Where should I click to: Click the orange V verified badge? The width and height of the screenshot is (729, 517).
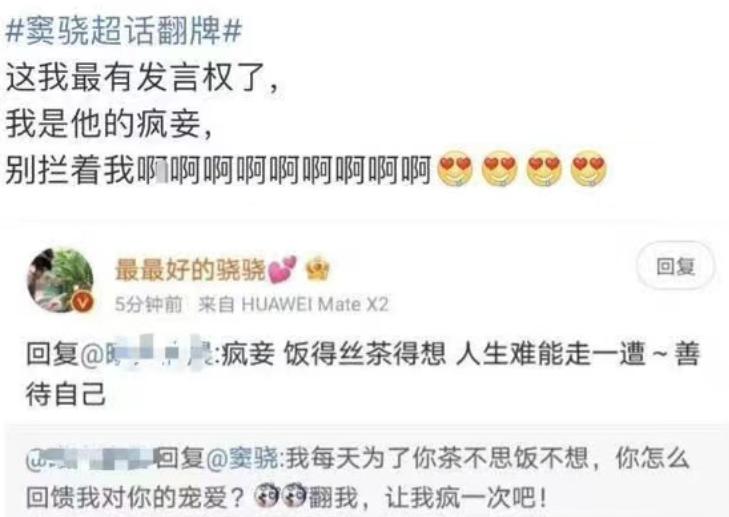[83, 303]
